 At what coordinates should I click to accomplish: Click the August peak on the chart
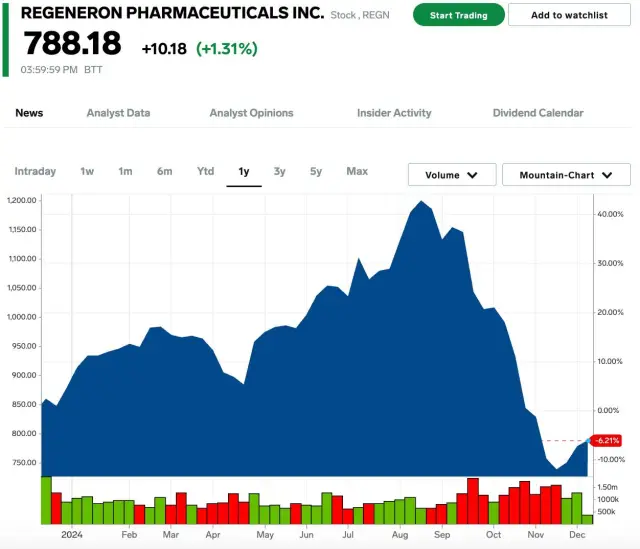(x=421, y=203)
